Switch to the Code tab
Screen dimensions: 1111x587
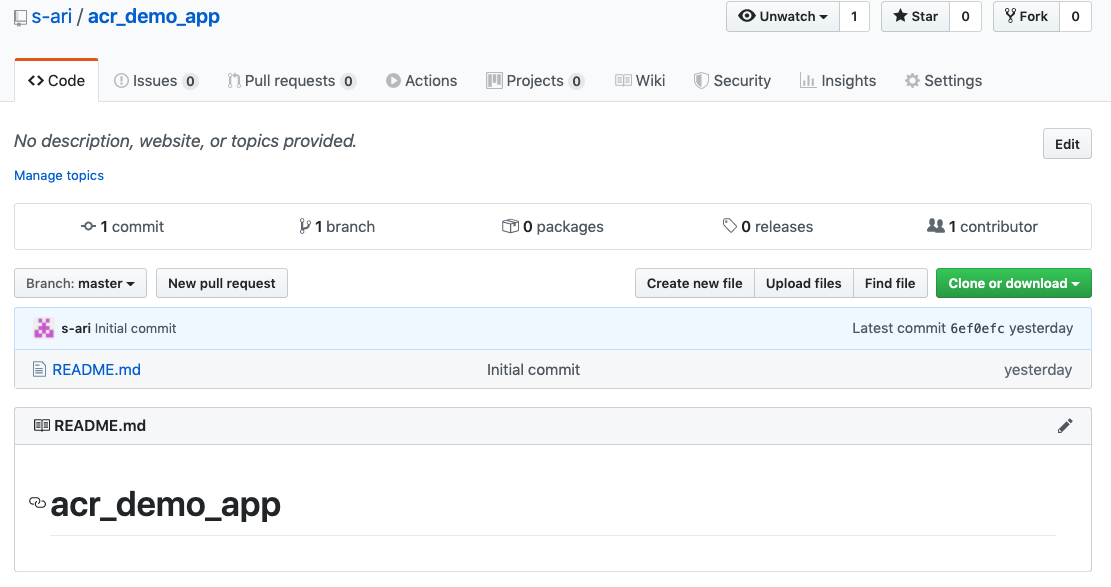57,81
